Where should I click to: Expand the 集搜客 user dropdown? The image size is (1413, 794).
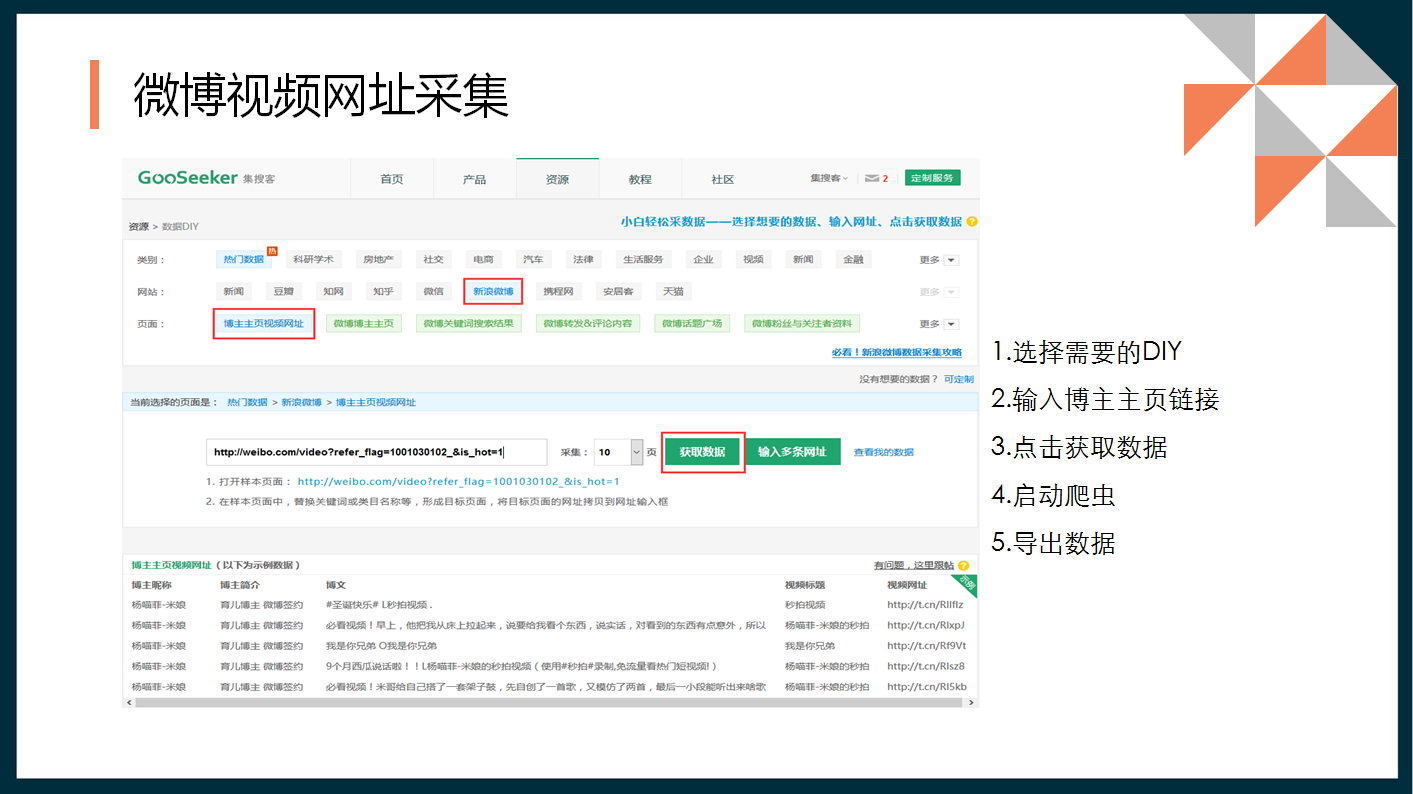pos(829,178)
